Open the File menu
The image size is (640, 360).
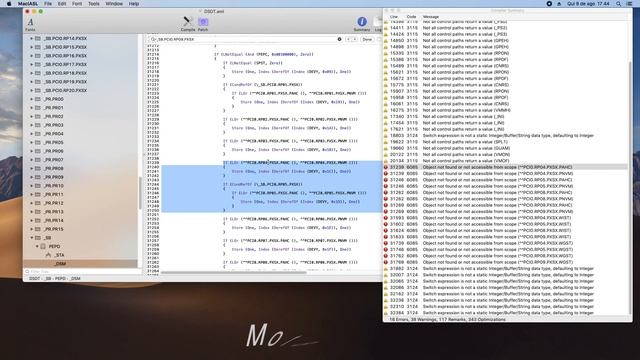tap(48, 4)
